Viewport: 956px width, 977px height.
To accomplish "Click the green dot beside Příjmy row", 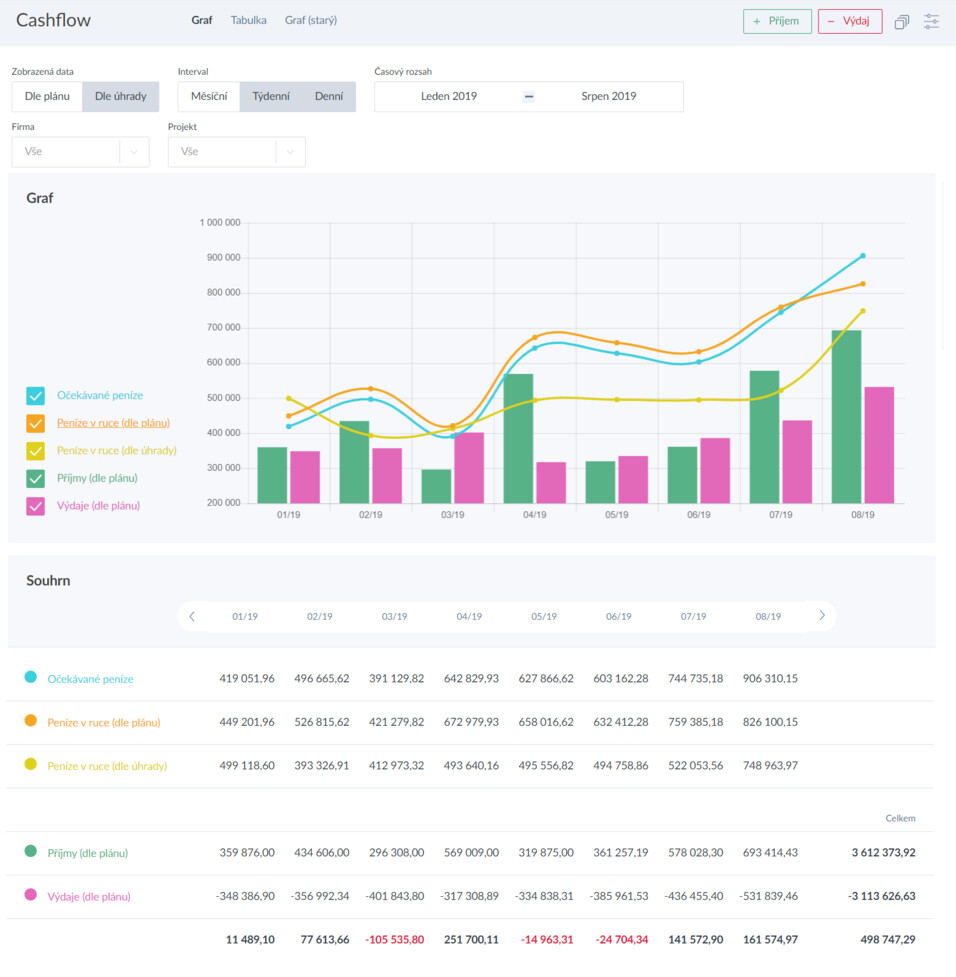I will tap(30, 852).
